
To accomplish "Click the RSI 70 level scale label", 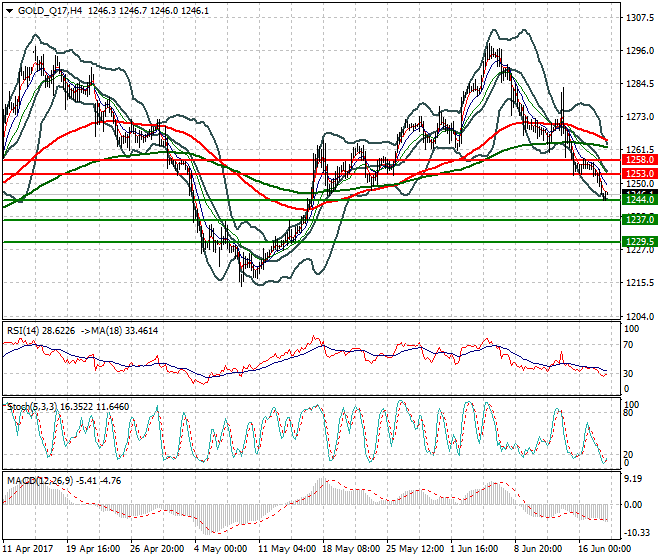I will [628, 345].
